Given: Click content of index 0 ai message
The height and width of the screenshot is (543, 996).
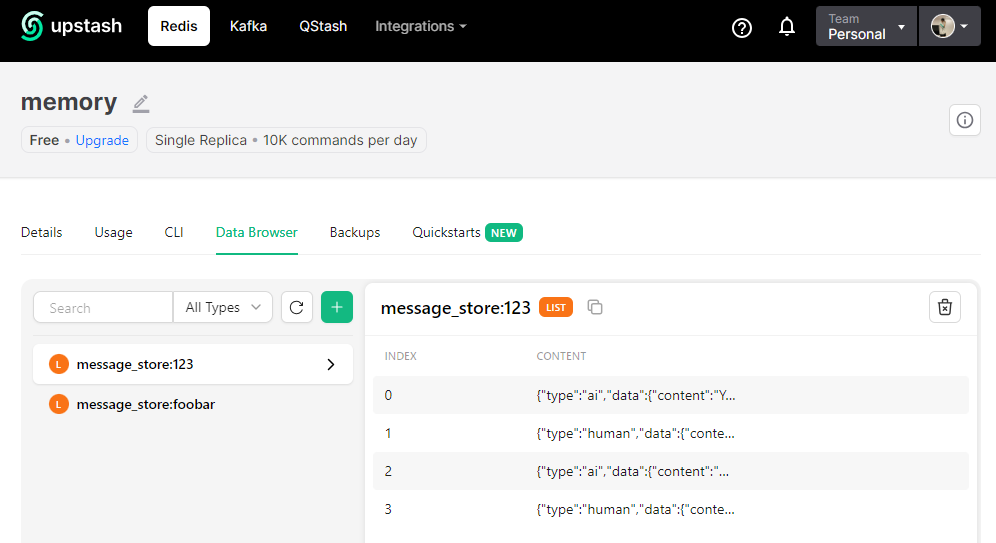Looking at the screenshot, I should [636, 396].
